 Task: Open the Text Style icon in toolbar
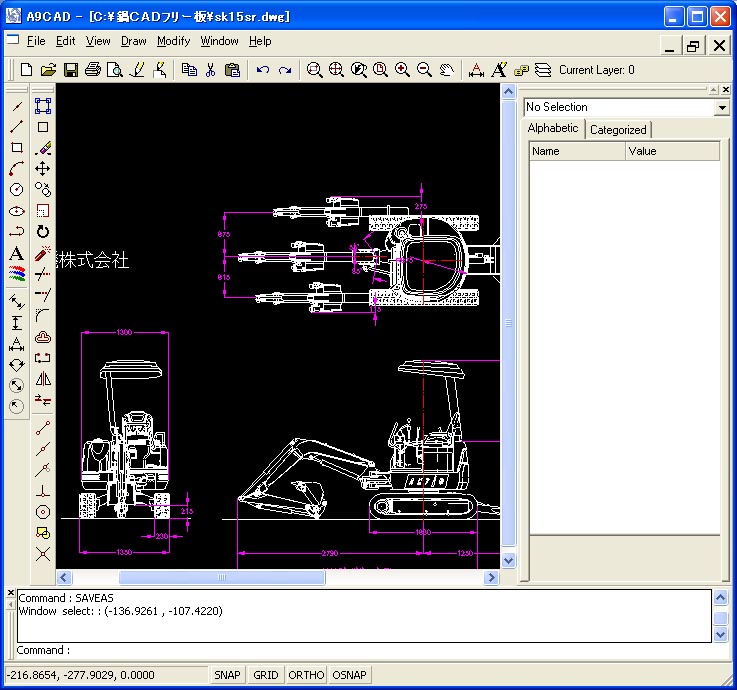[499, 70]
